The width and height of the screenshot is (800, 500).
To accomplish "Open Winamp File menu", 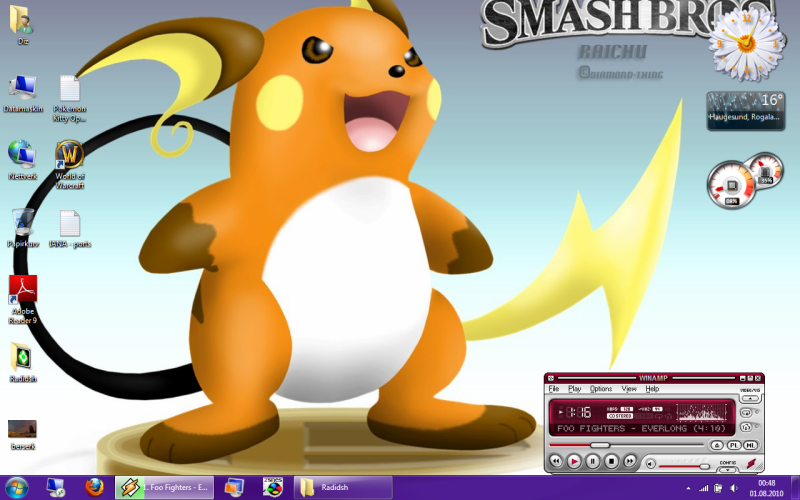I will (554, 389).
